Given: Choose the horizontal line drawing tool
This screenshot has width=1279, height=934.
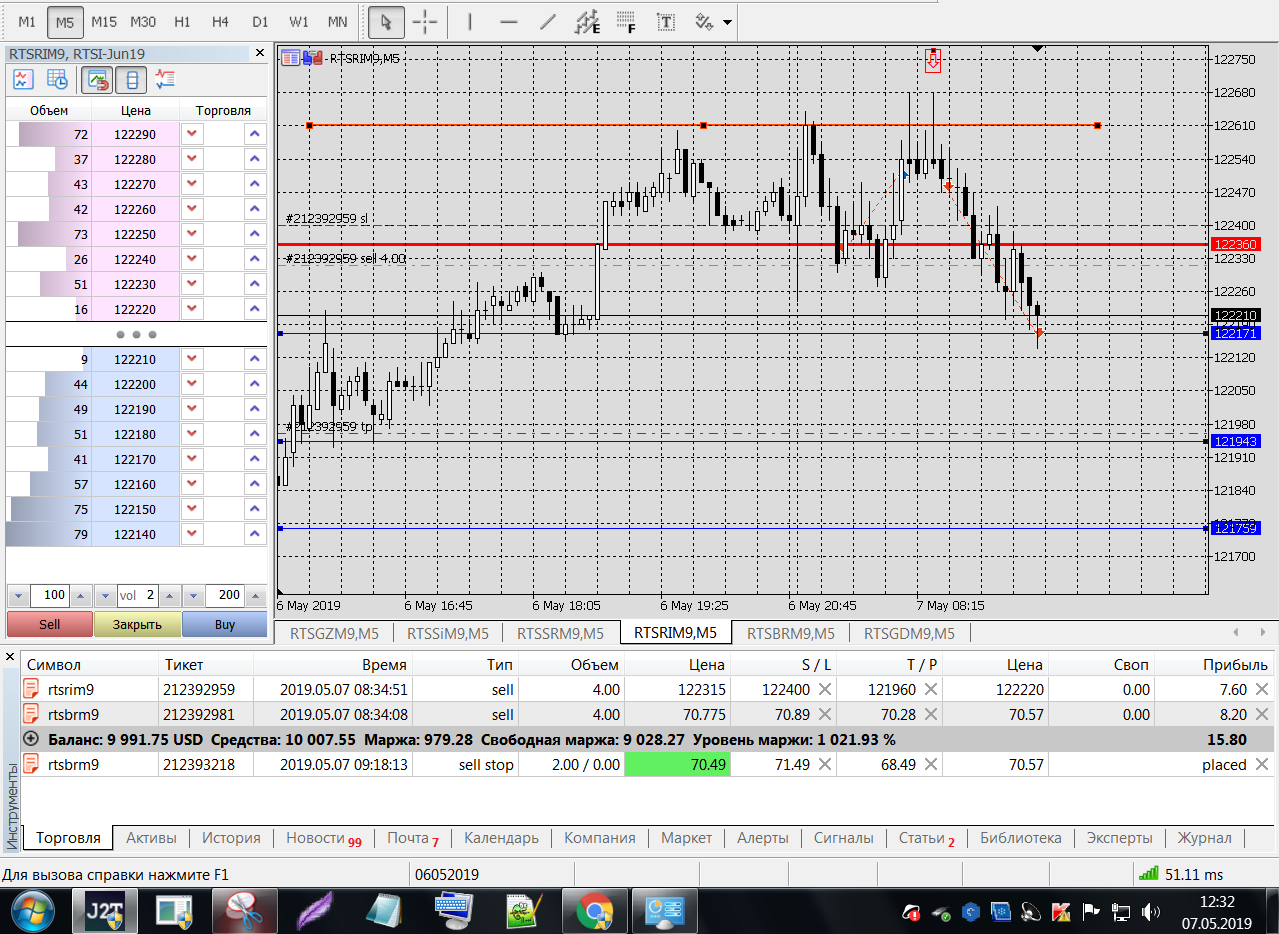Looking at the screenshot, I should click(x=508, y=21).
